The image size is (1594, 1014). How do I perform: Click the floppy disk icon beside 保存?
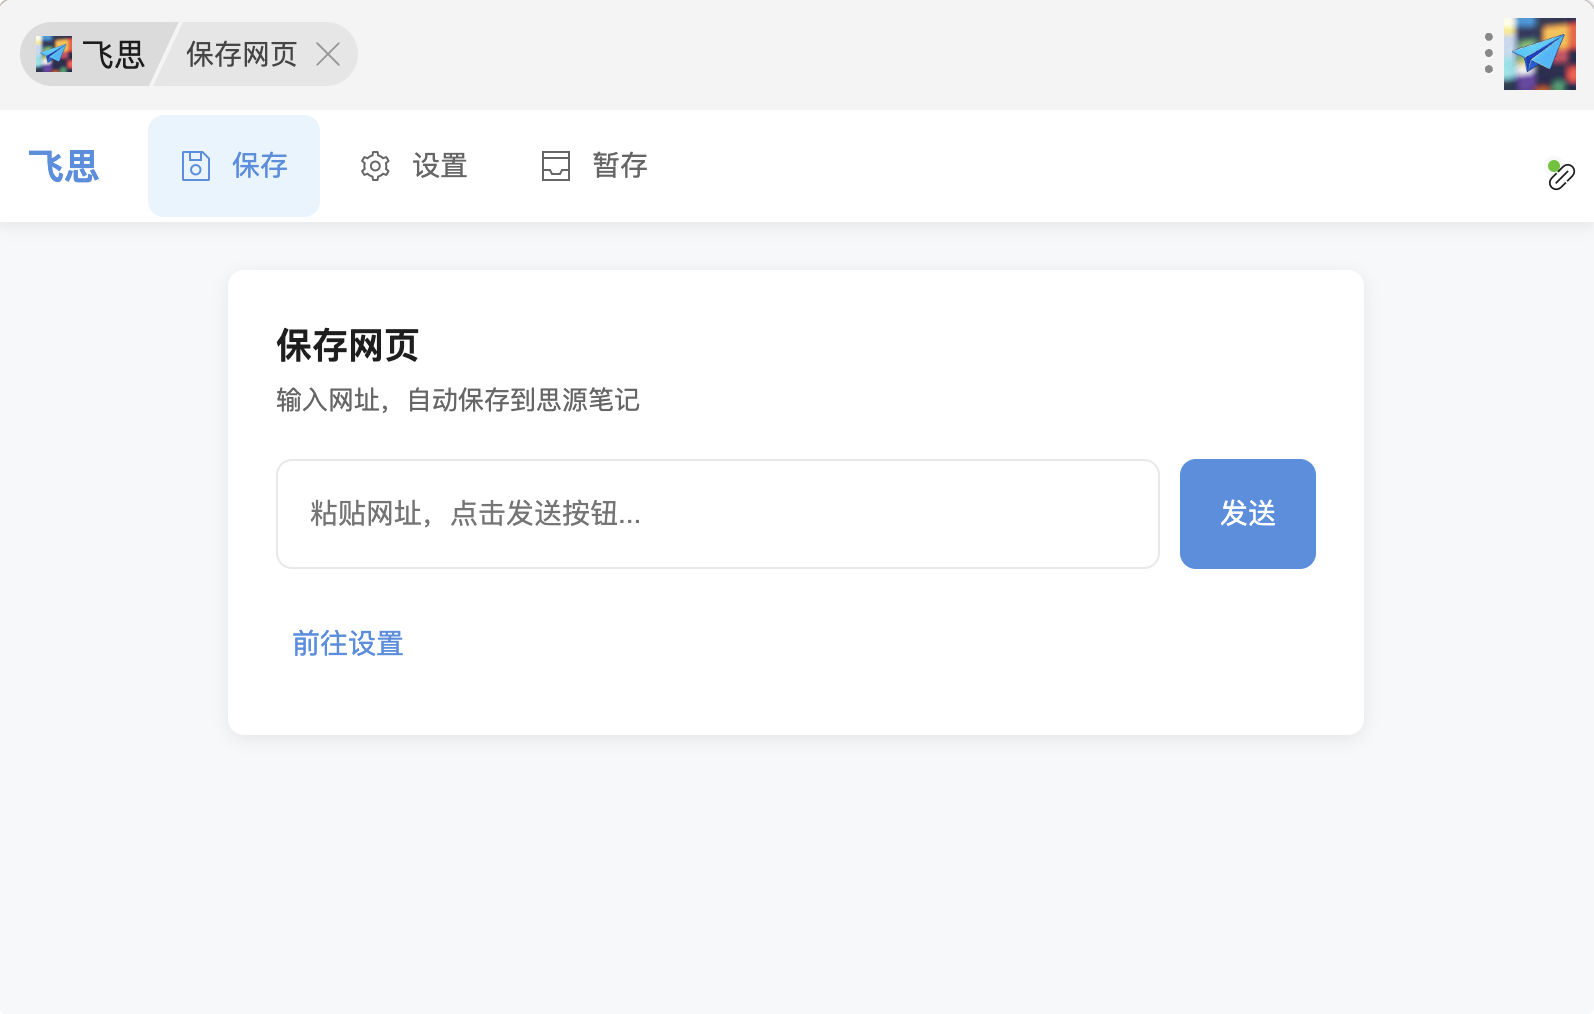pos(195,166)
